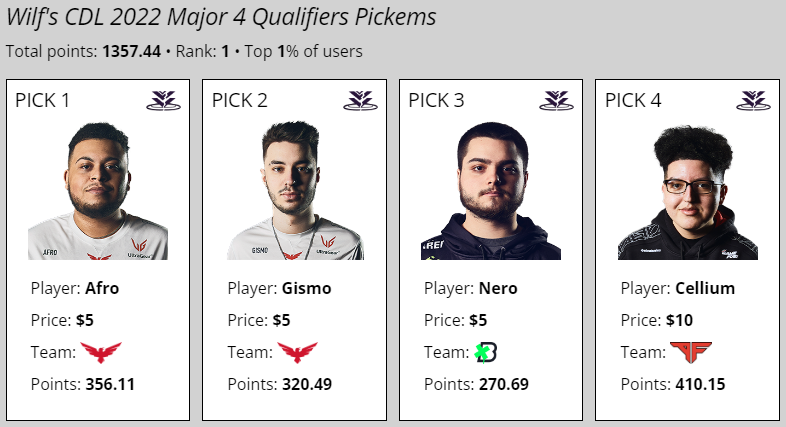Click the red team logo under Gismo
This screenshot has width=786, height=427.
click(297, 352)
